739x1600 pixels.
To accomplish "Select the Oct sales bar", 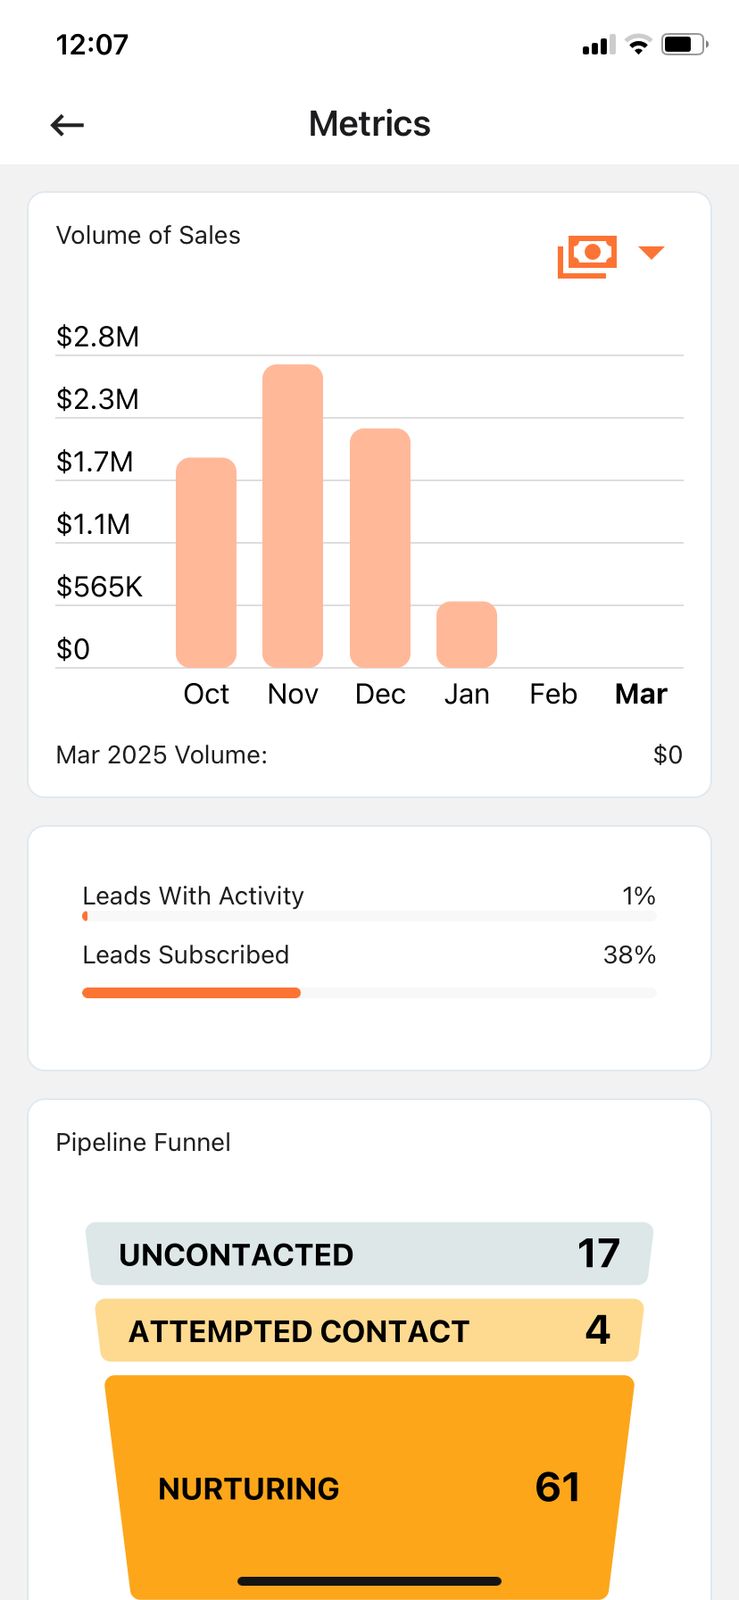I will [x=206, y=562].
